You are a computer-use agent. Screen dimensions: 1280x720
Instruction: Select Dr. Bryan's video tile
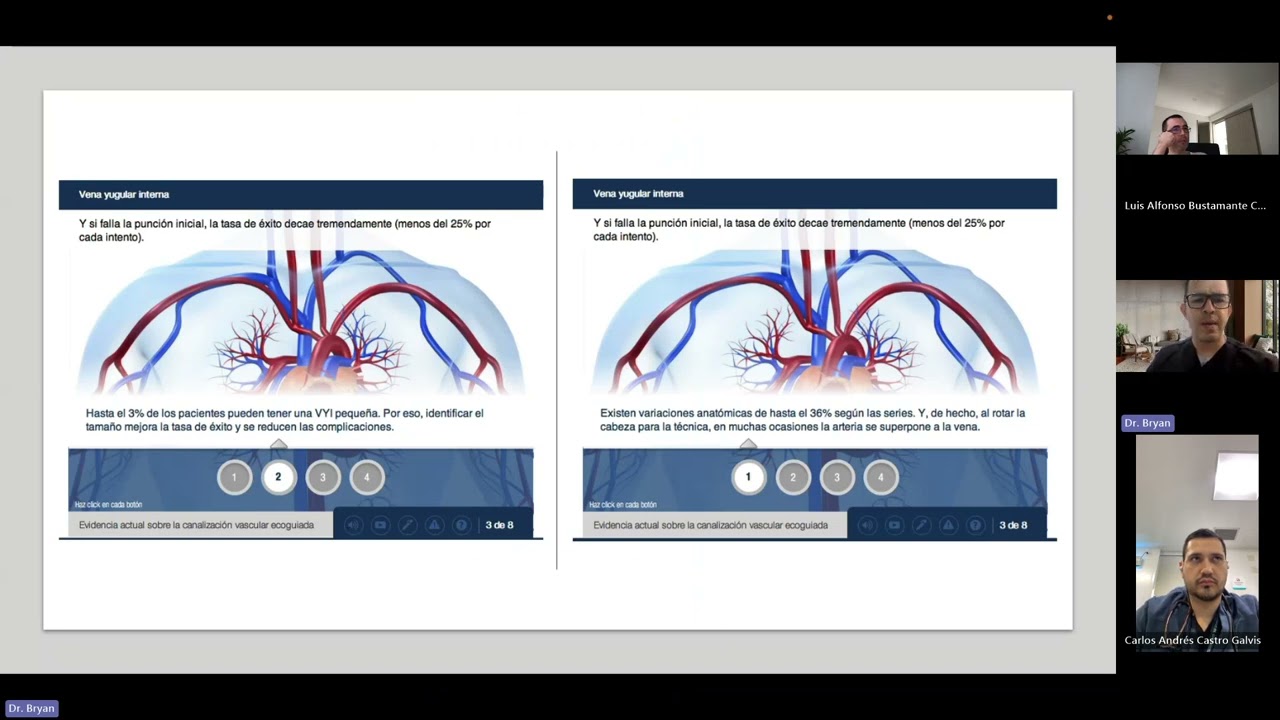[x=1197, y=326]
